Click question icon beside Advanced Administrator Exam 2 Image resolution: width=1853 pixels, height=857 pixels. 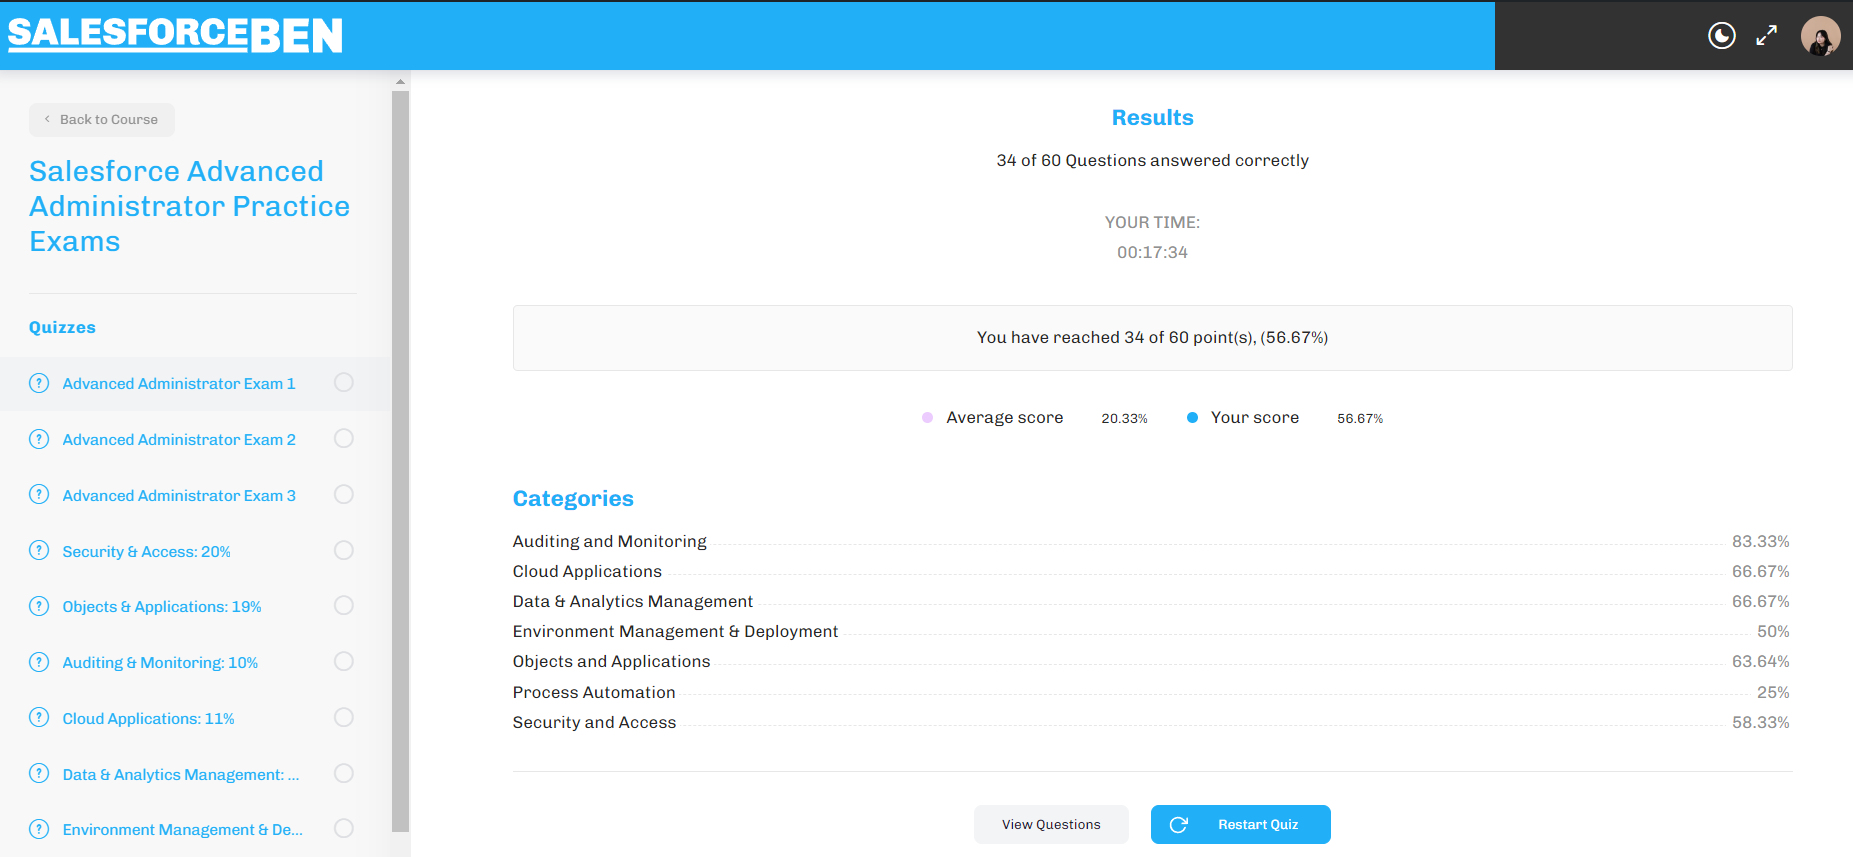[x=39, y=439]
